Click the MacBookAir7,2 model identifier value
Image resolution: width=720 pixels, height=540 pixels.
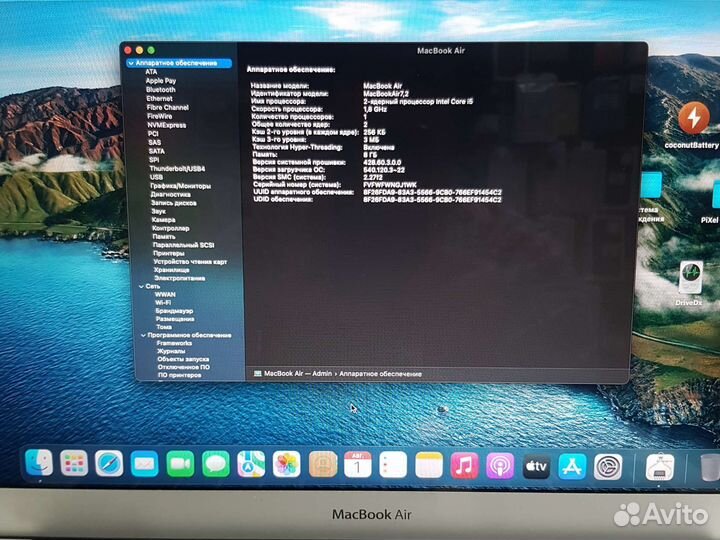(x=386, y=94)
